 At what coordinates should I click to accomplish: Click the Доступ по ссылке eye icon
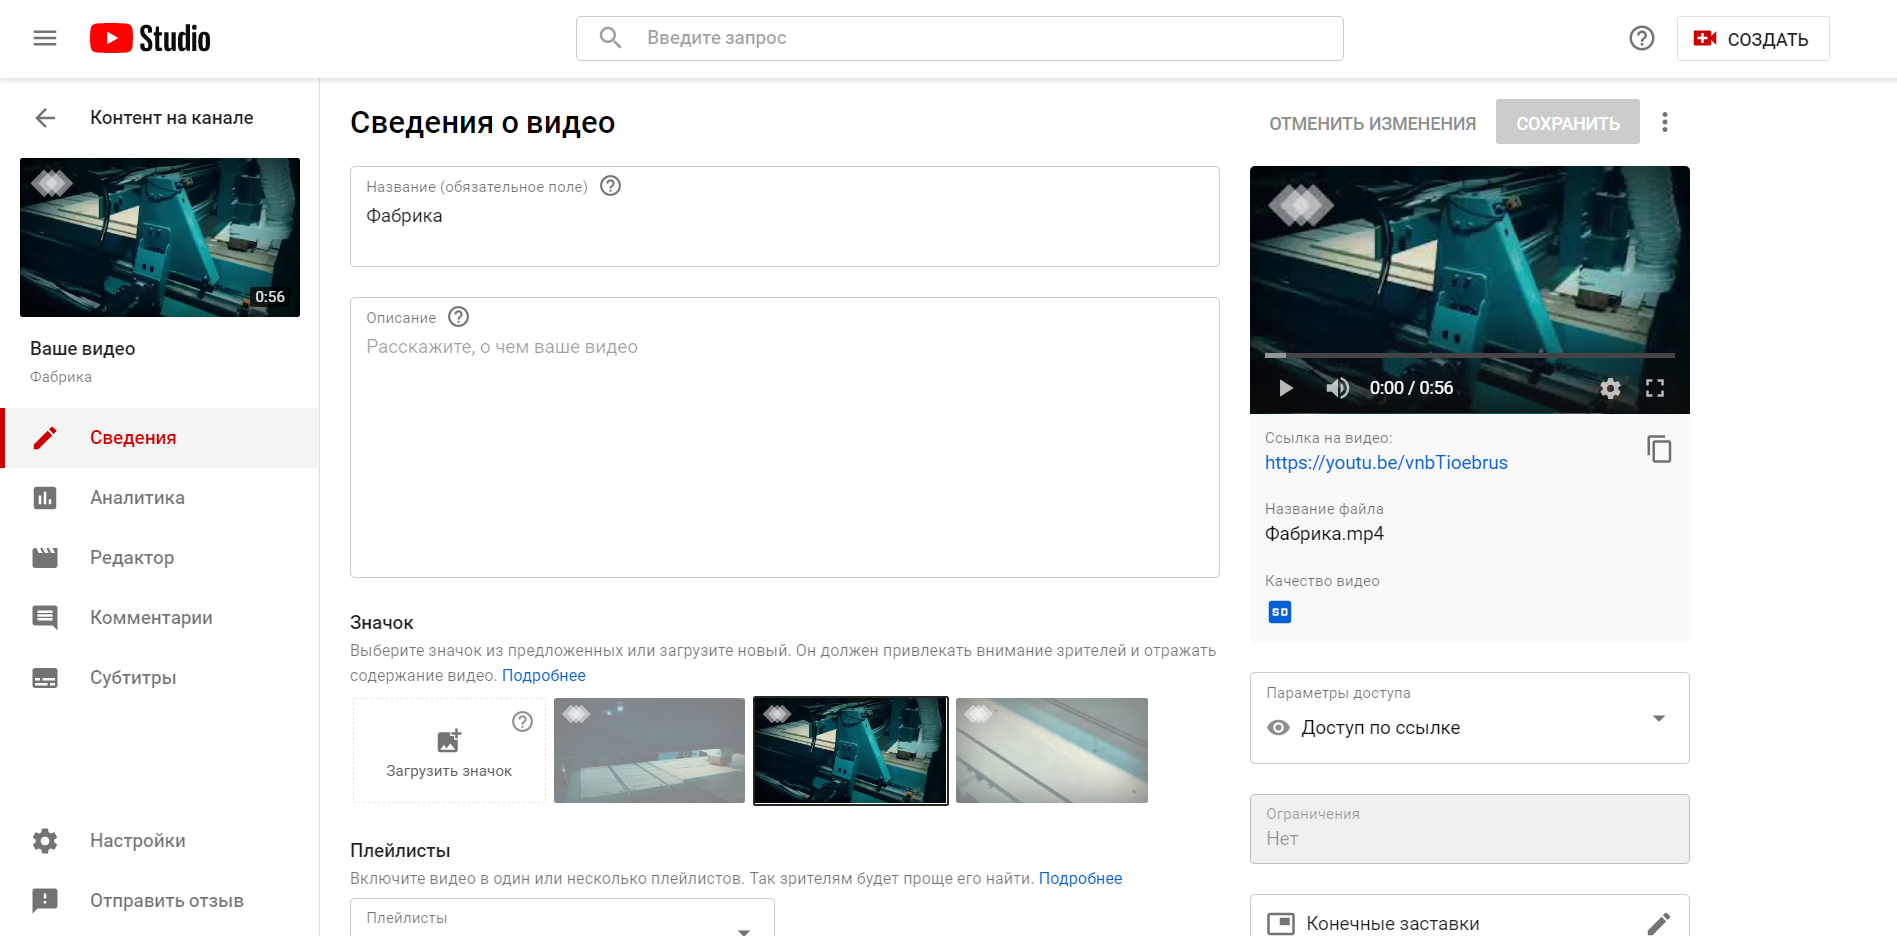(1278, 728)
